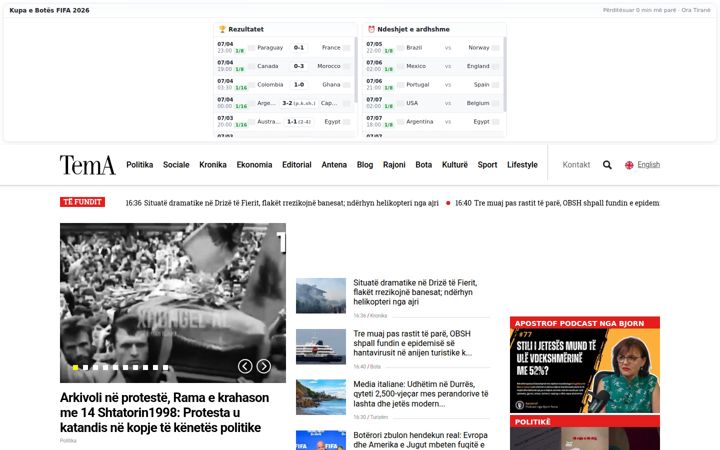Open Drizë fire article thumbnail

click(x=321, y=296)
